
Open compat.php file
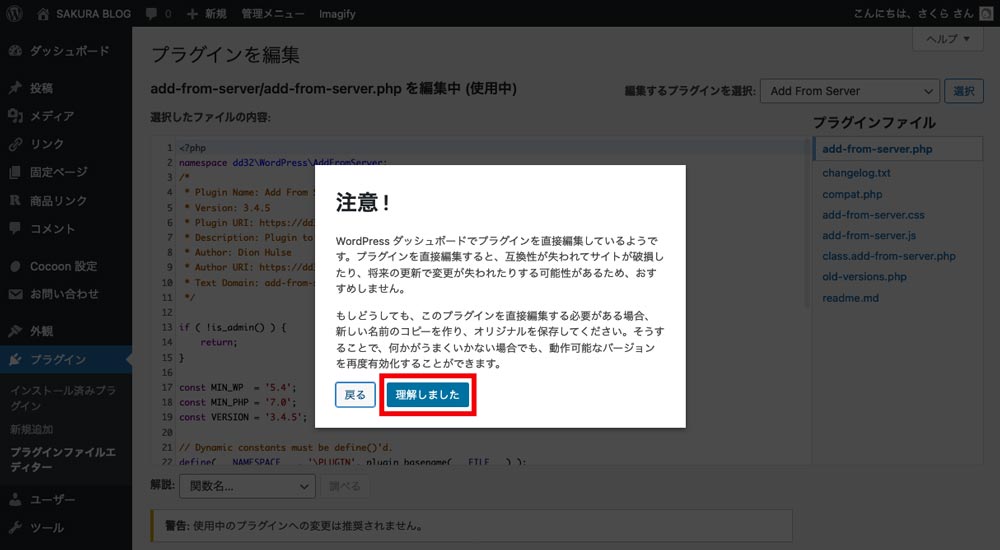coord(852,195)
